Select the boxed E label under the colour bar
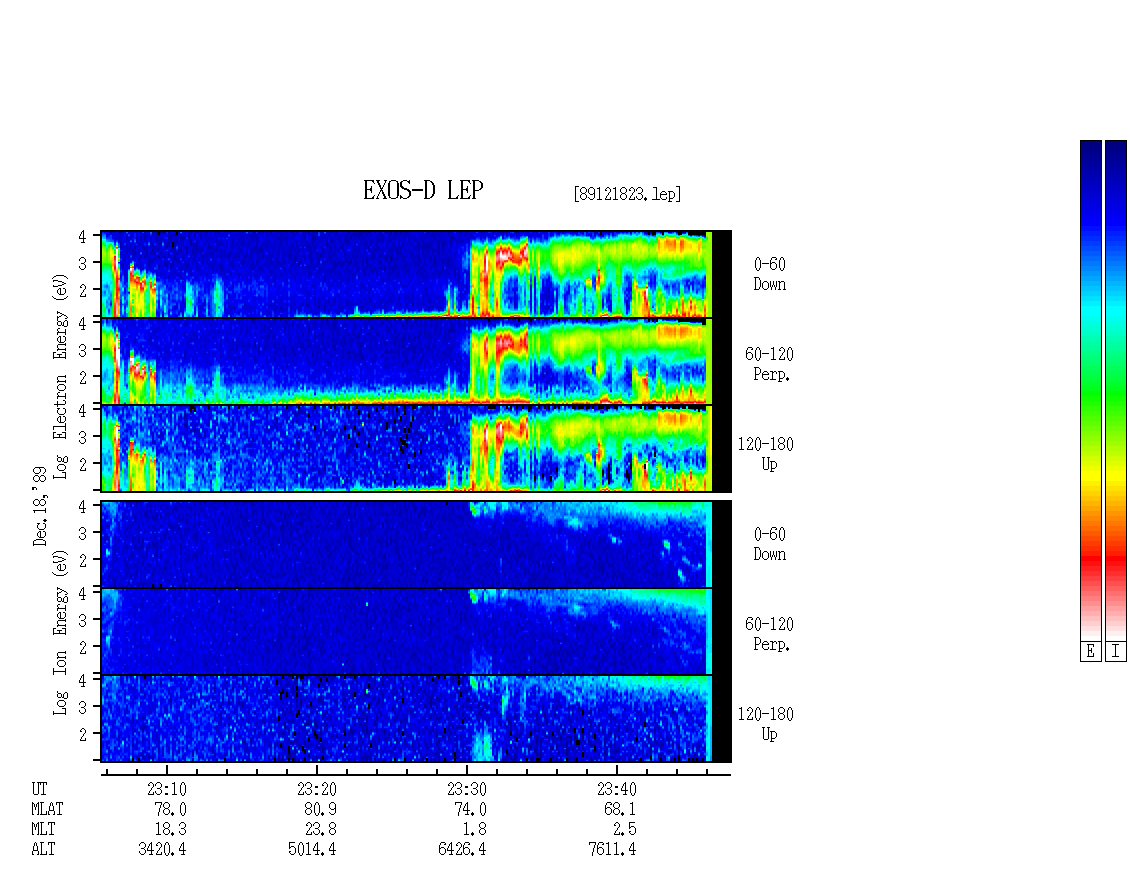 pyautogui.click(x=1090, y=652)
